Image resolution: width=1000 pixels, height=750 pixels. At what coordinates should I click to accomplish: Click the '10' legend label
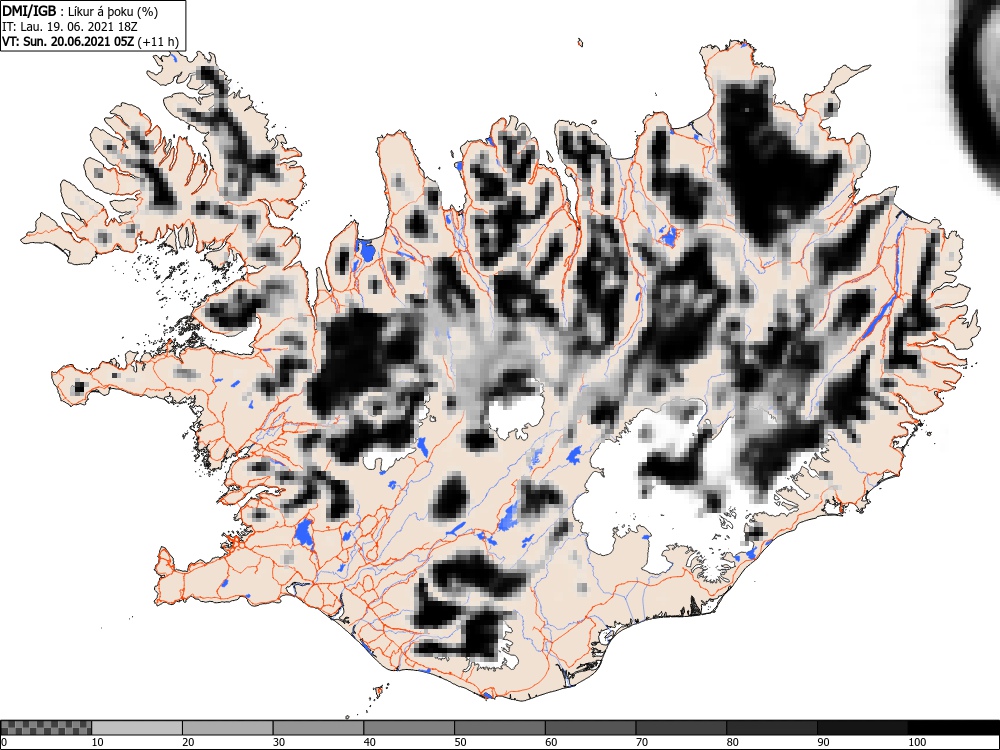tap(98, 742)
